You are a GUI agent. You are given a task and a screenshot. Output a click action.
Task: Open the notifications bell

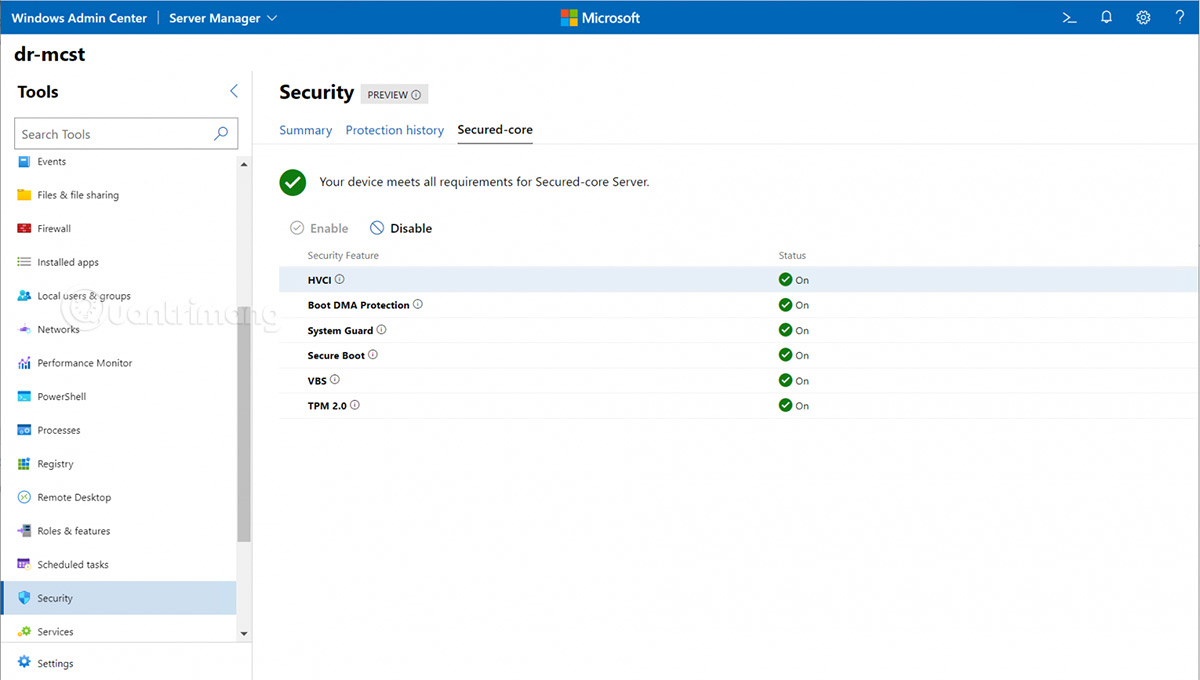coord(1106,17)
